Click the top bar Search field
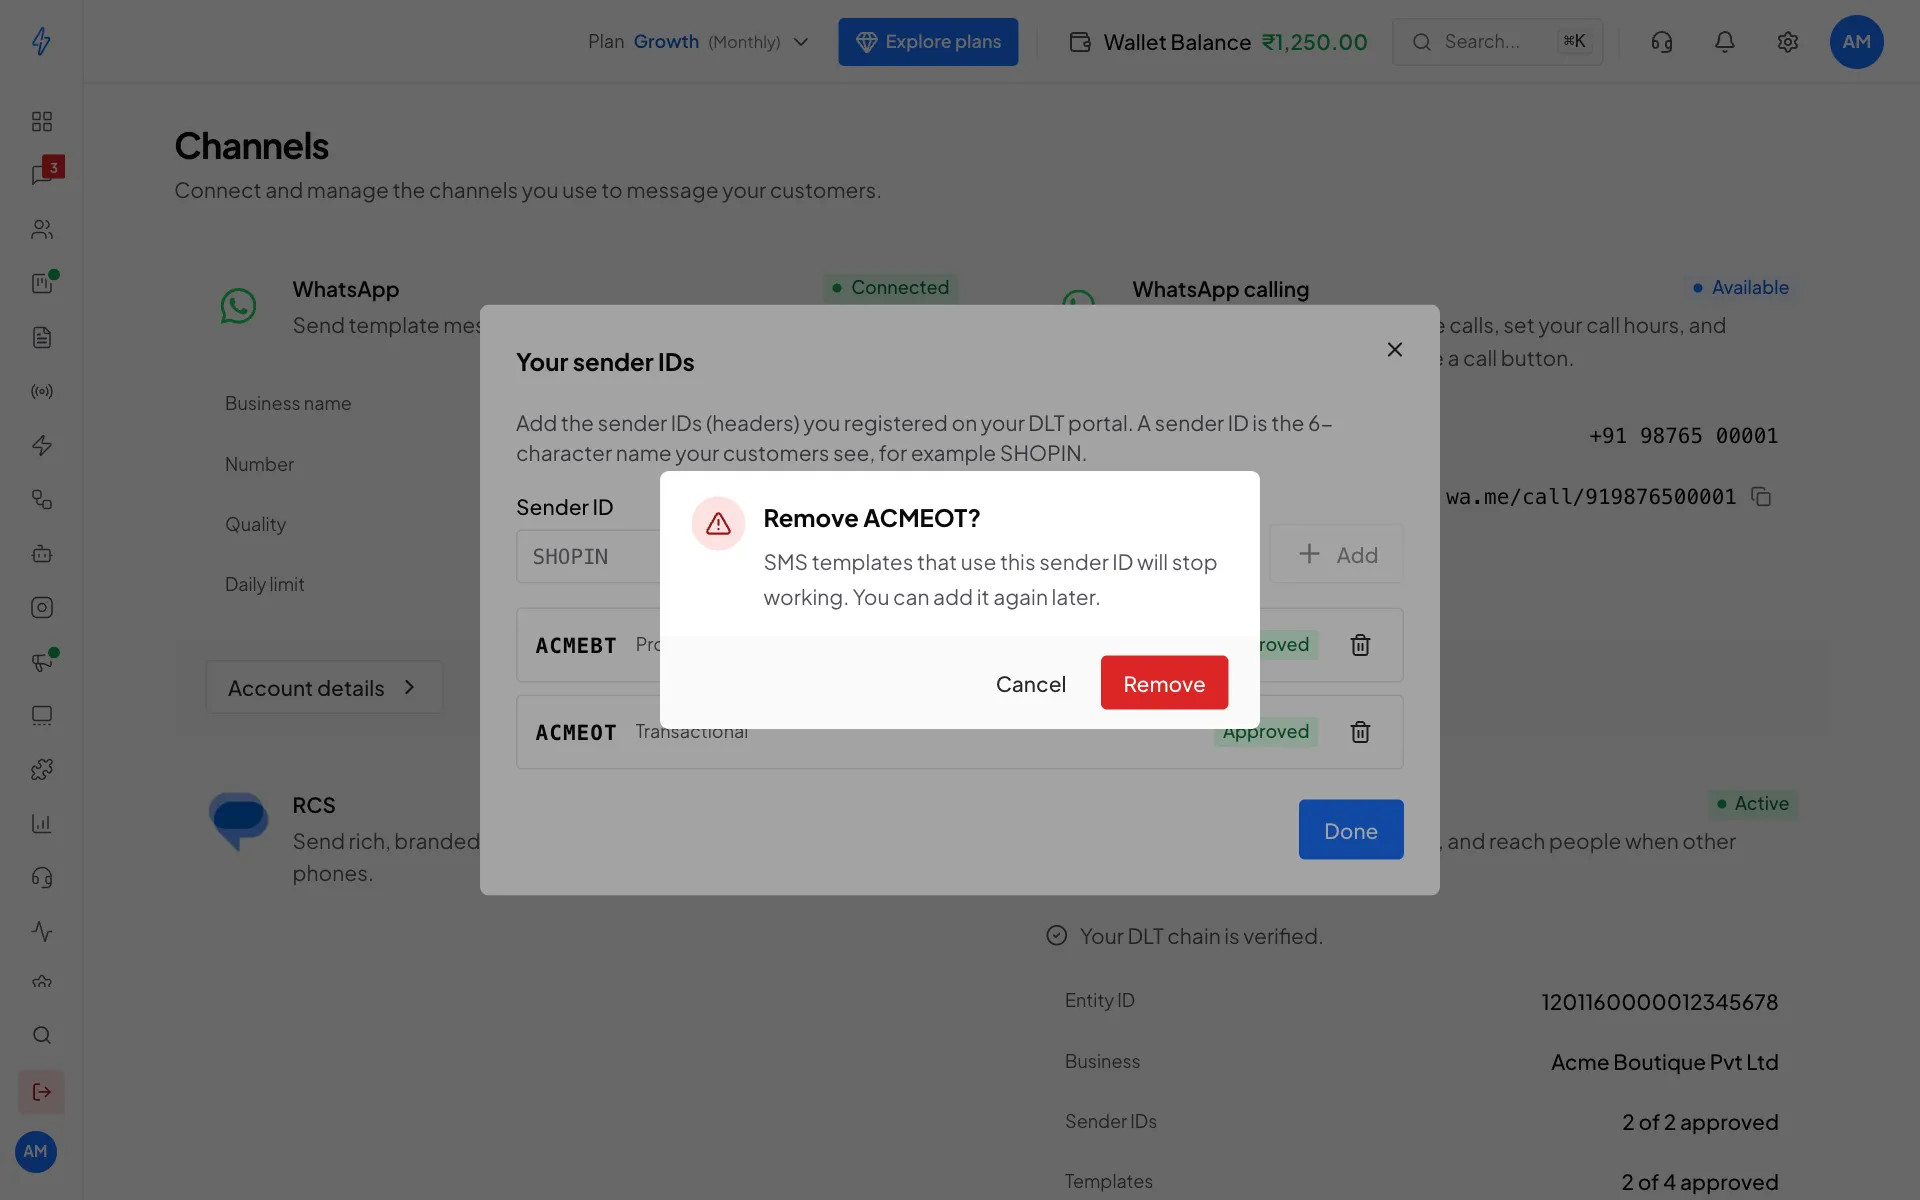The width and height of the screenshot is (1920, 1200). [1497, 42]
